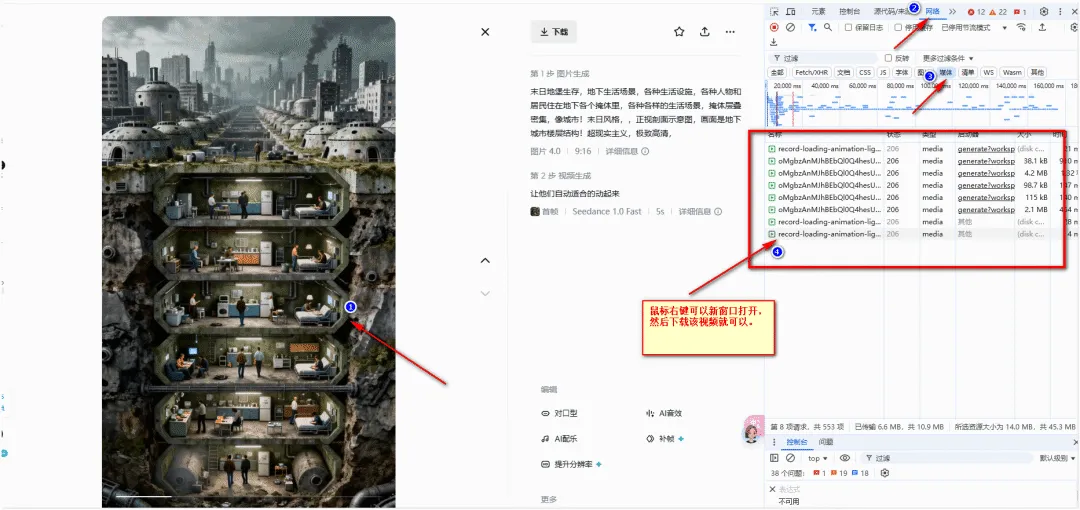Open the DevTools settings gear
This screenshot has height=510, width=1080.
(x=1044, y=12)
